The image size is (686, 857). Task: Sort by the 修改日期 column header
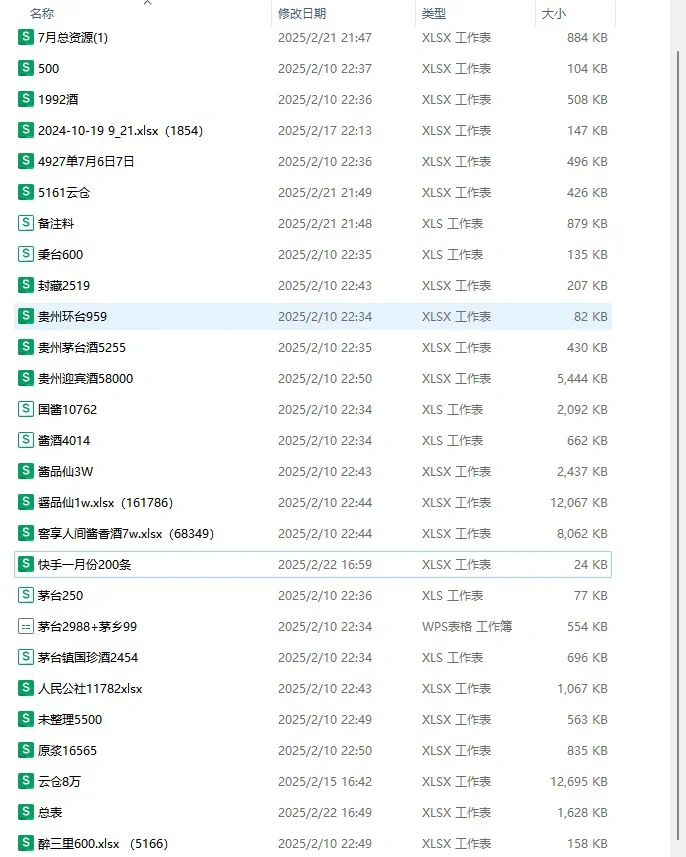(302, 13)
